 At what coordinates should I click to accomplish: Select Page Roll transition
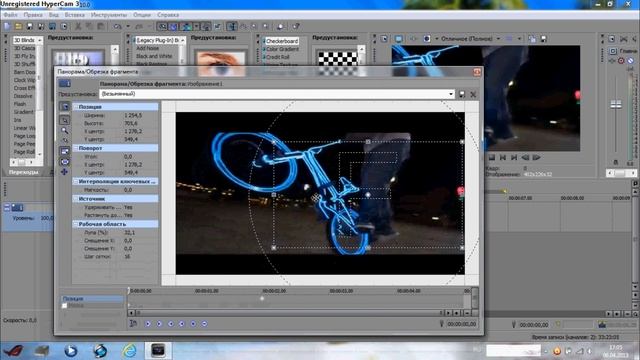[x=24, y=152]
